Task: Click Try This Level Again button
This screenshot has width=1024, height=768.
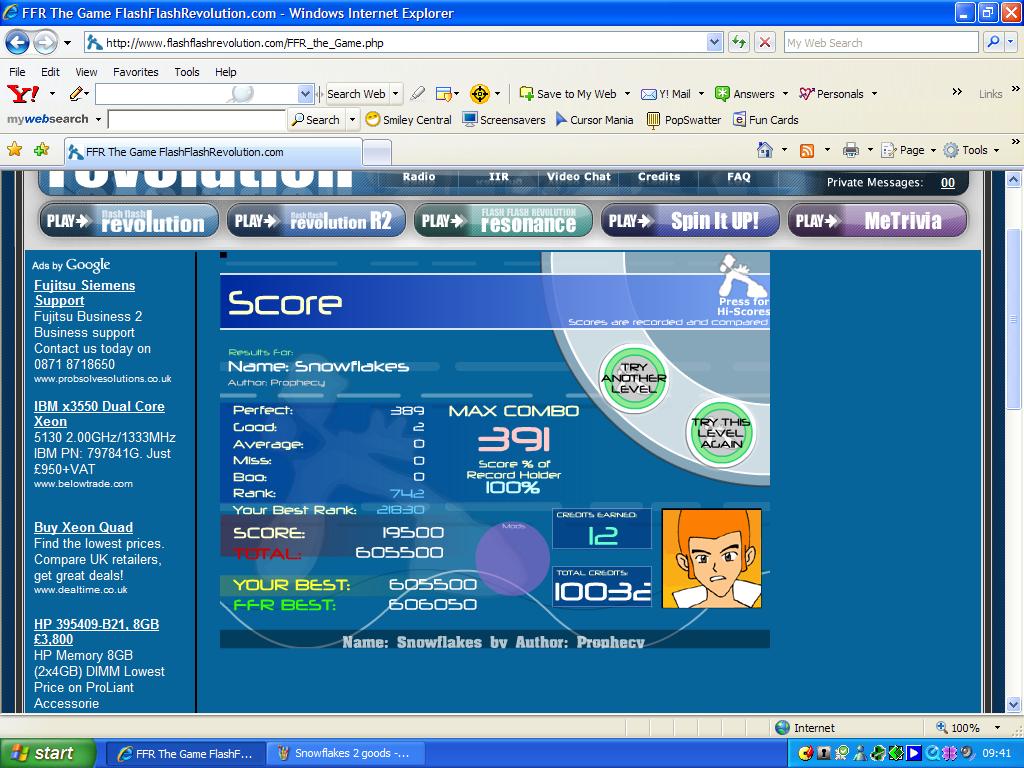Action: 721,433
